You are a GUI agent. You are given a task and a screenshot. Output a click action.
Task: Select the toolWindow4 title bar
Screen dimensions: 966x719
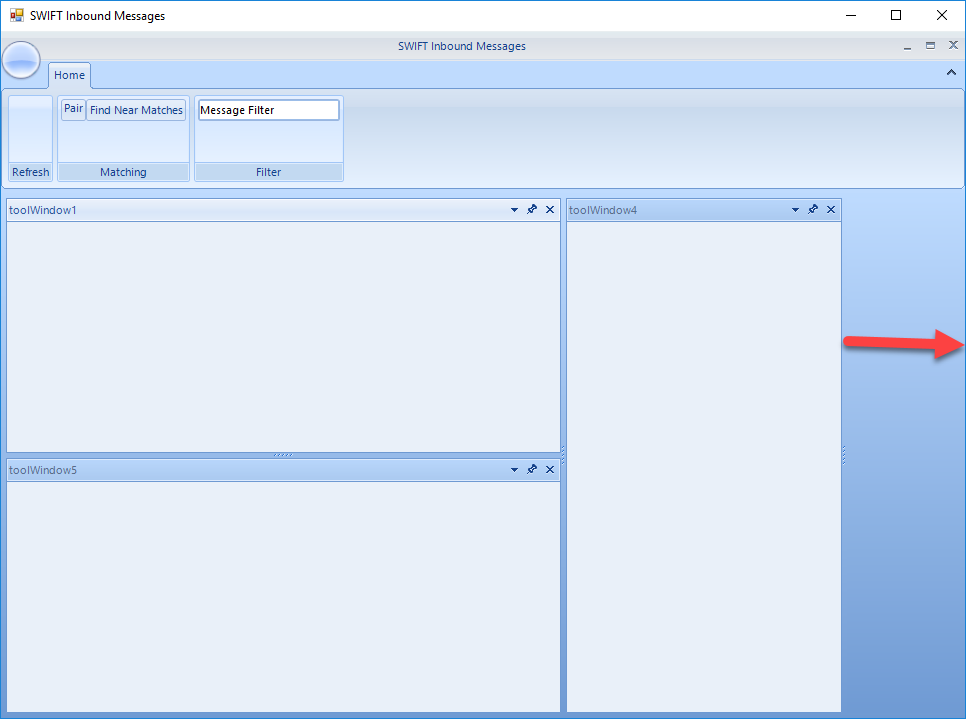coord(704,210)
